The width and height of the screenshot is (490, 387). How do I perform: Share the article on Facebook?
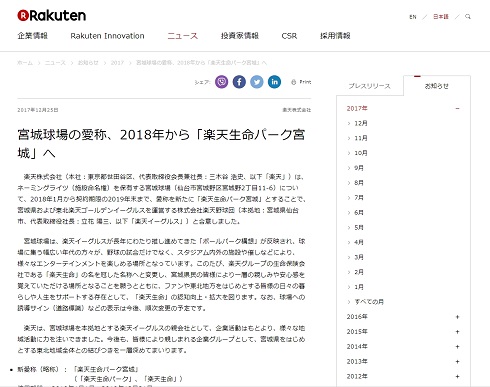[239, 82]
